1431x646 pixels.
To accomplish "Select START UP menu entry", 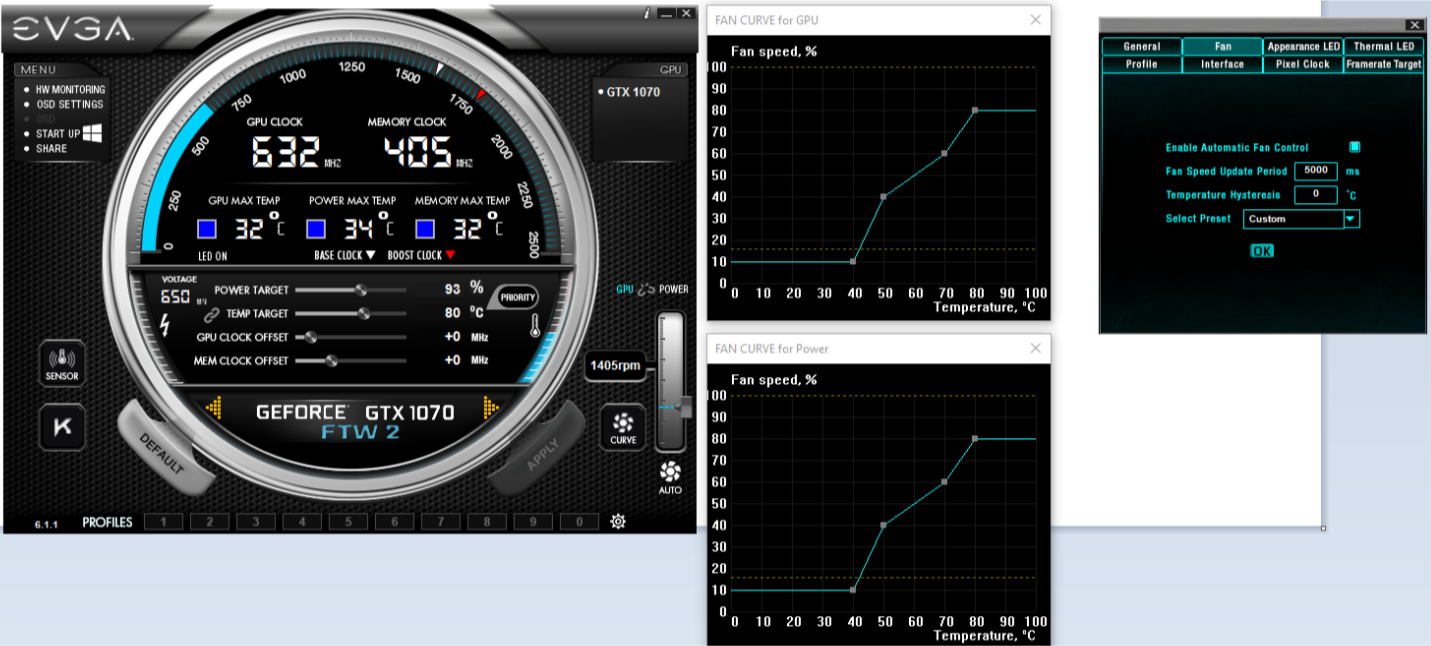I will click(58, 134).
